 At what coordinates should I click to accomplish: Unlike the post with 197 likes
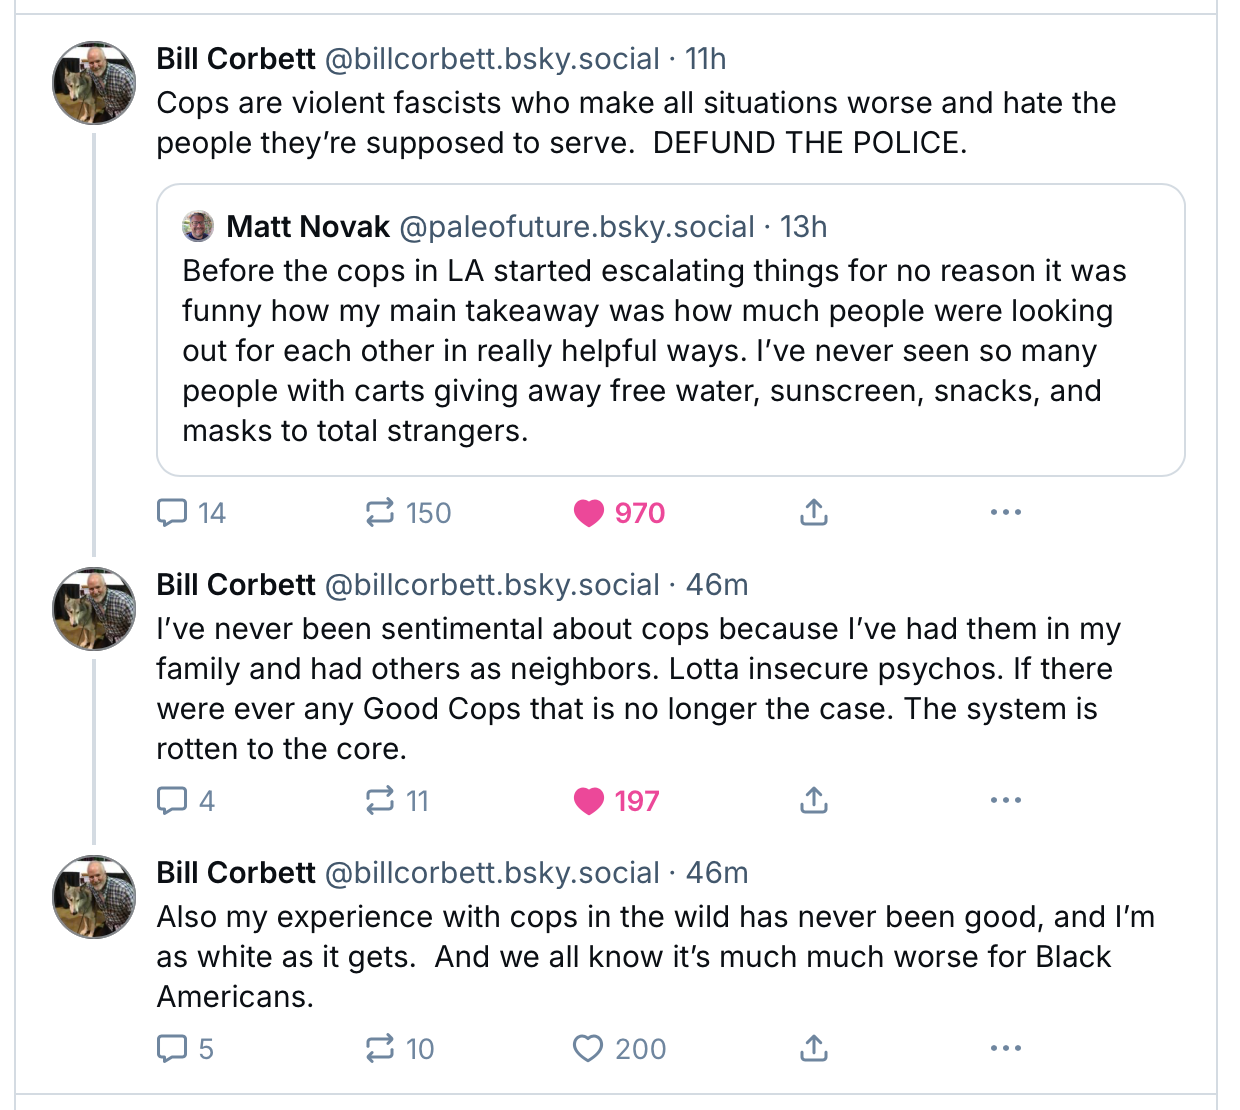tap(616, 801)
